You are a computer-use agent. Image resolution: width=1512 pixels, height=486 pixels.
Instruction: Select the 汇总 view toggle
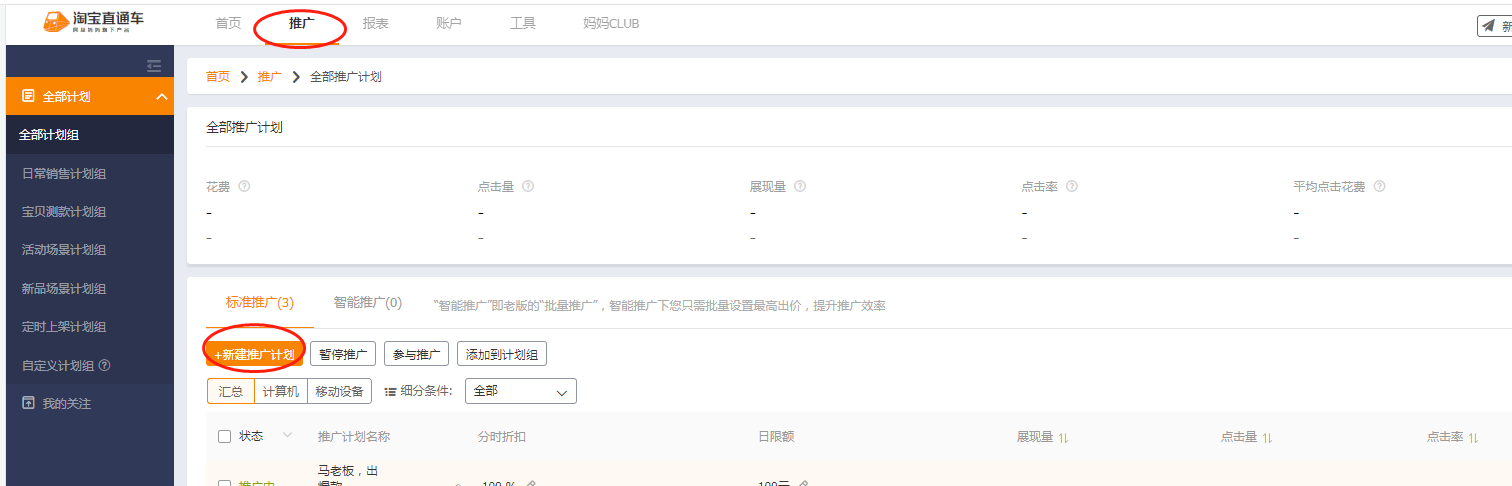pyautogui.click(x=231, y=391)
